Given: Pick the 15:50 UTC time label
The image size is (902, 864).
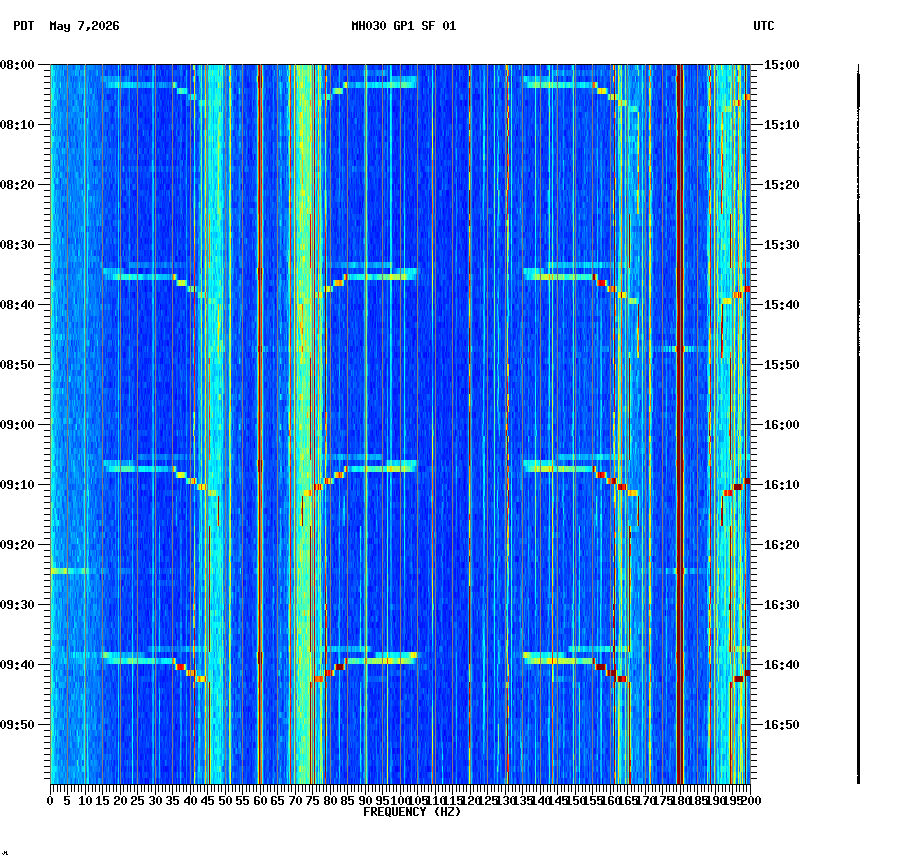Looking at the screenshot, I should [x=782, y=365].
